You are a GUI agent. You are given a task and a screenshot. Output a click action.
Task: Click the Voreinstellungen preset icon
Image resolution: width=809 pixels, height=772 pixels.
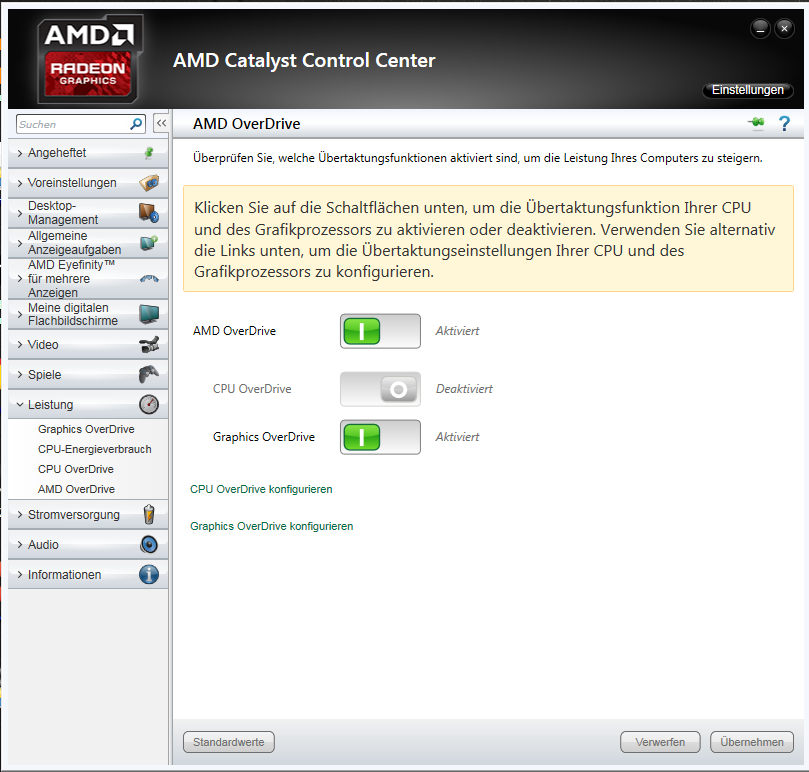[x=149, y=183]
